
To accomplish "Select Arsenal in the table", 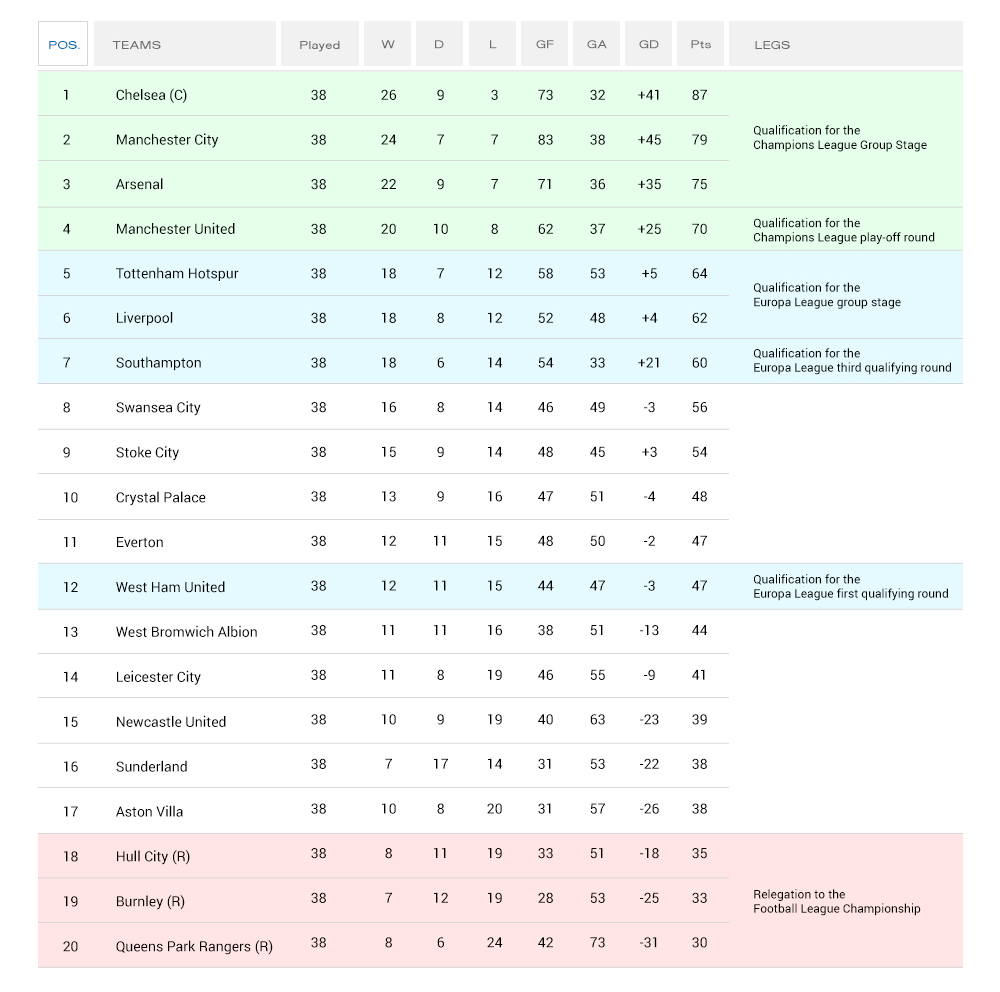I will click(139, 184).
